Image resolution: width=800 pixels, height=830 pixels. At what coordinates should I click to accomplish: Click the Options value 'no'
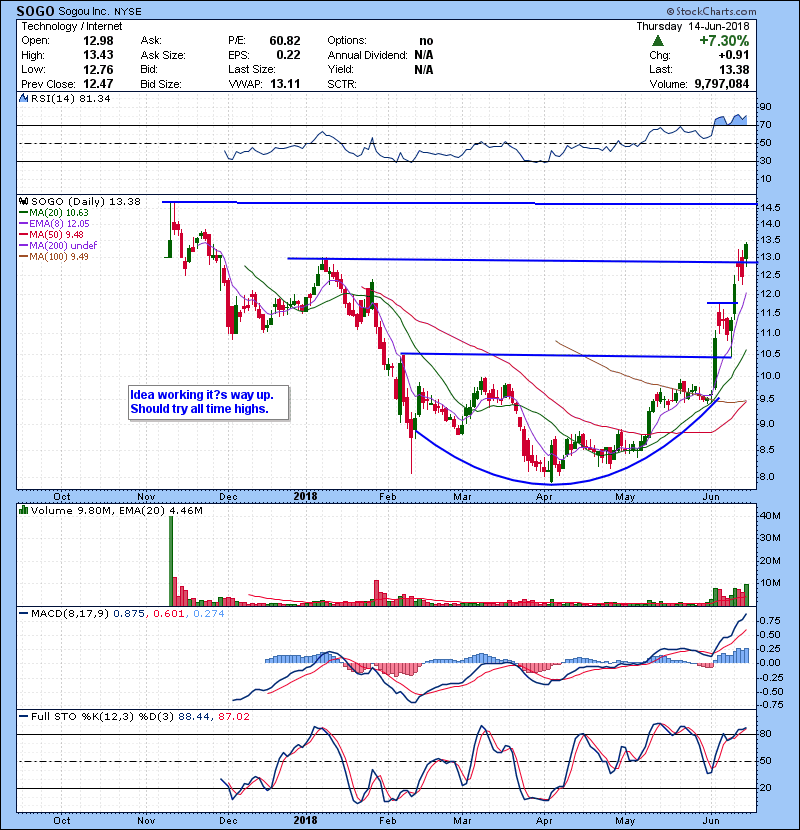point(426,41)
